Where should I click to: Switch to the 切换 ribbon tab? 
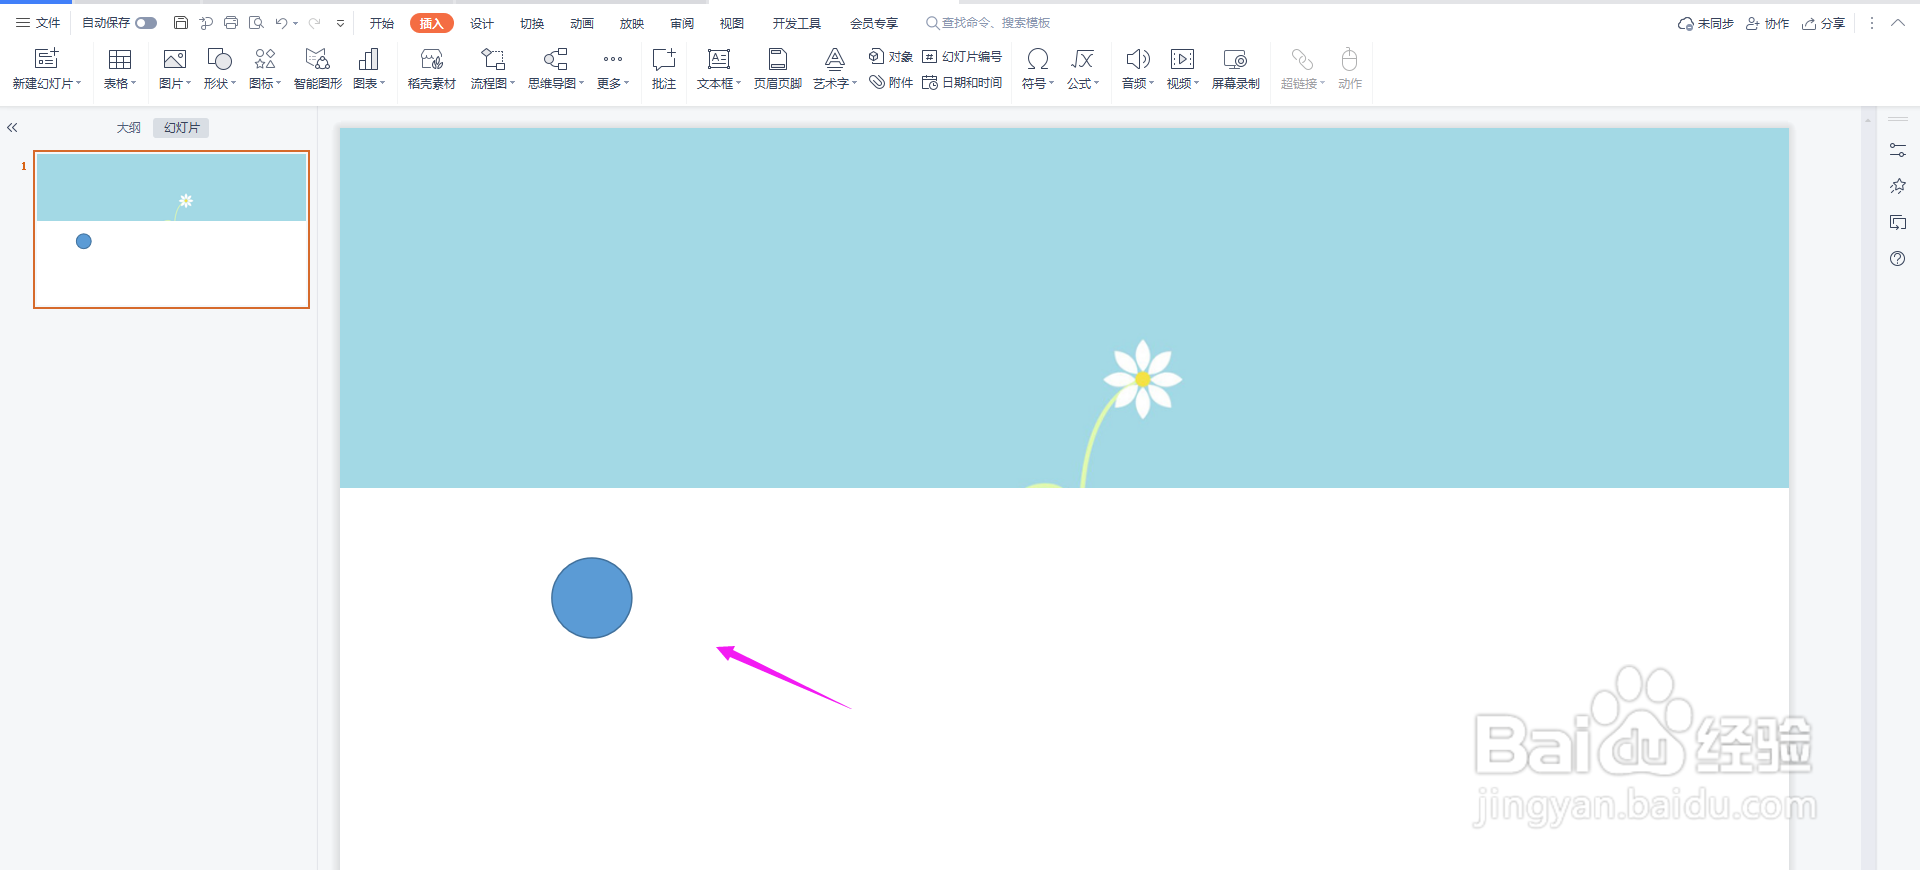tap(532, 23)
